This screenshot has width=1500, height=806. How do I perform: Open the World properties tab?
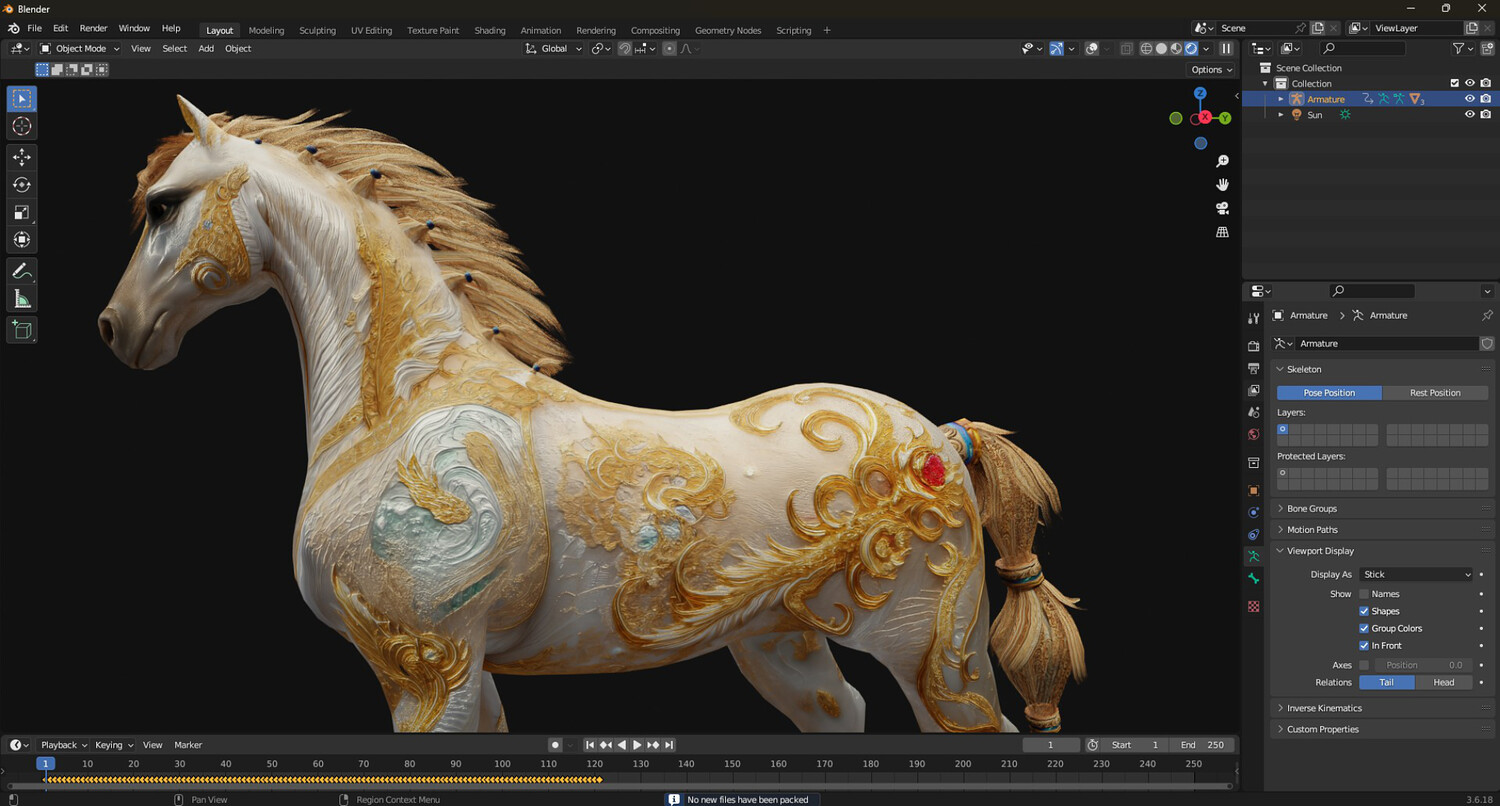click(1254, 434)
